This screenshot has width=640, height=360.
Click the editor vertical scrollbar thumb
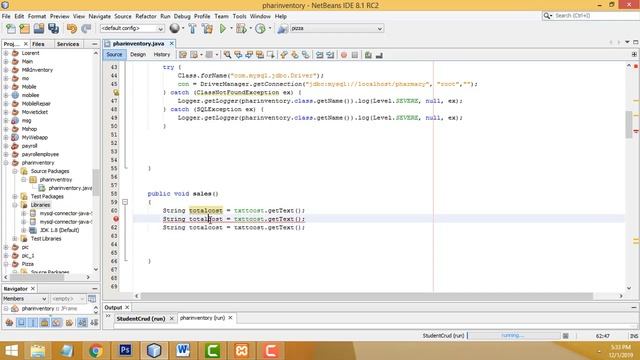pos(629,124)
